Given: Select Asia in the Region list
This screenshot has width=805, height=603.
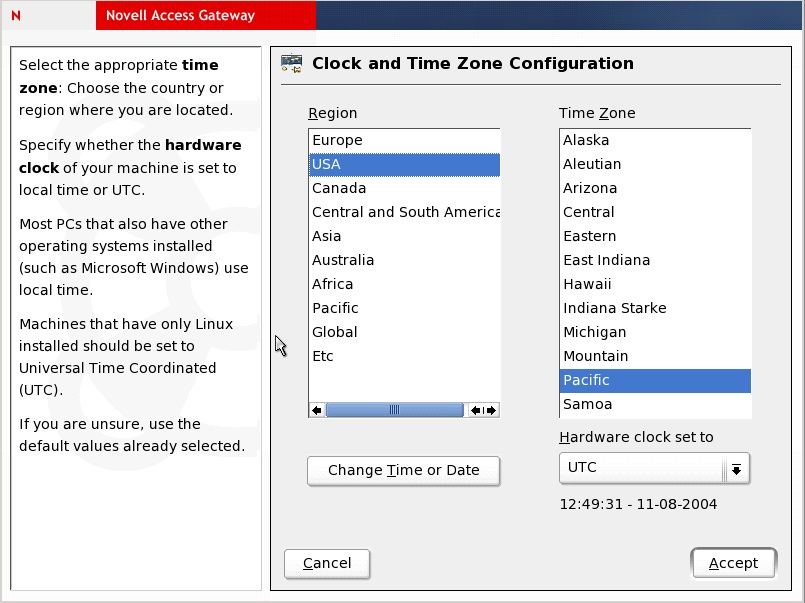Looking at the screenshot, I should pyautogui.click(x=327, y=236).
